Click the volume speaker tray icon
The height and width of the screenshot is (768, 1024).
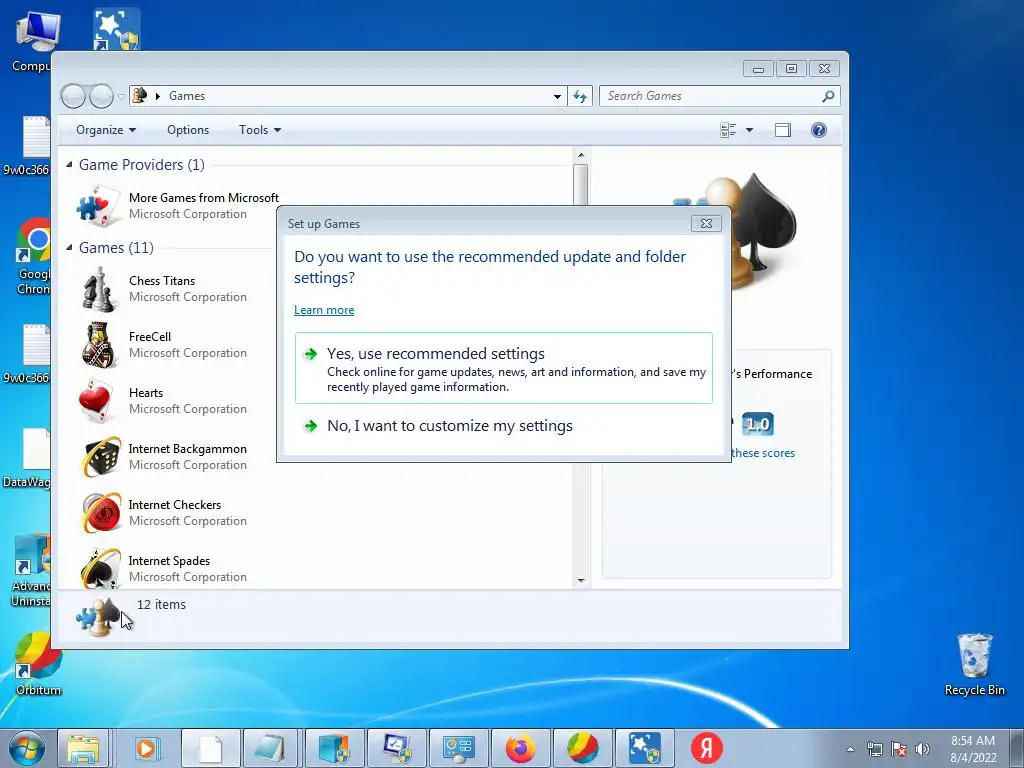[x=922, y=749]
